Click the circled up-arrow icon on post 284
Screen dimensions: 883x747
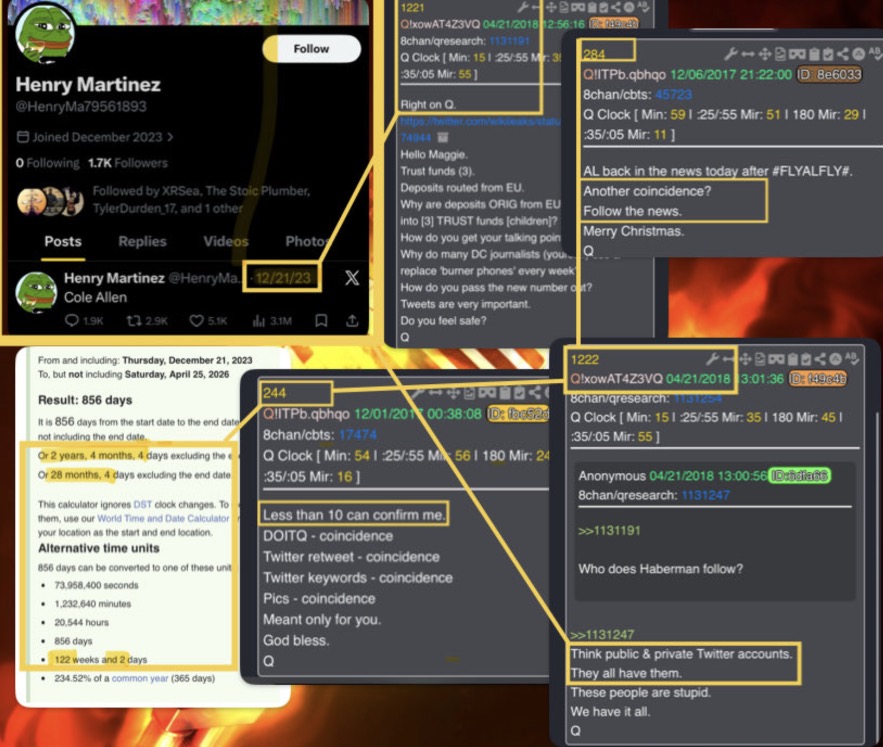(x=858, y=54)
